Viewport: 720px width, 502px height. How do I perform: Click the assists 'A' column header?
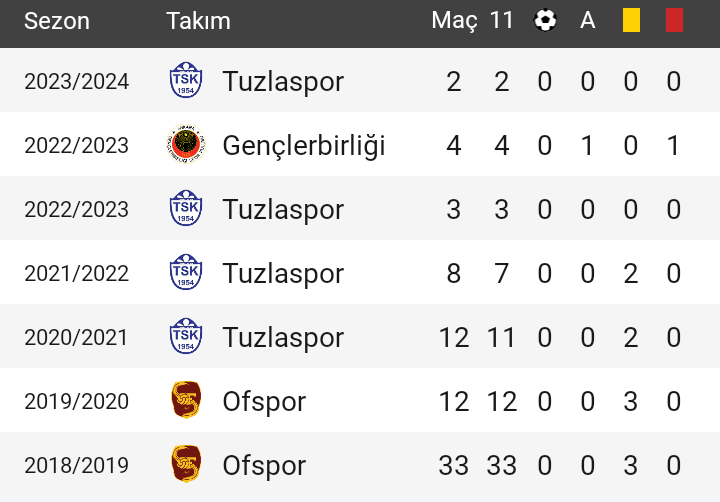coord(588,21)
